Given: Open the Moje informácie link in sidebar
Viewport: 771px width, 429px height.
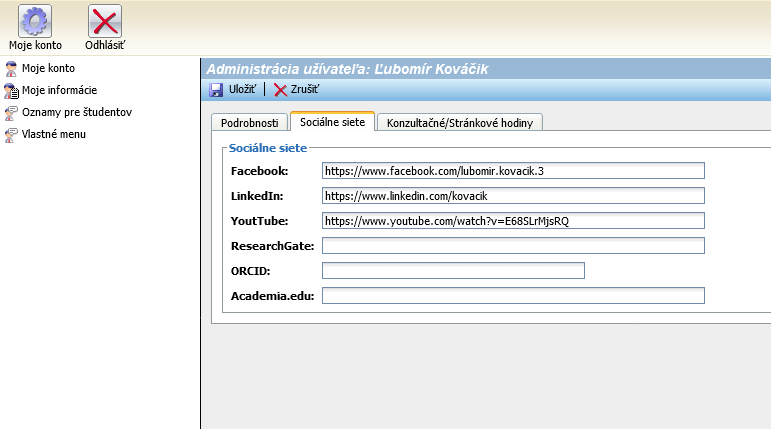Looking at the screenshot, I should tap(59, 90).
